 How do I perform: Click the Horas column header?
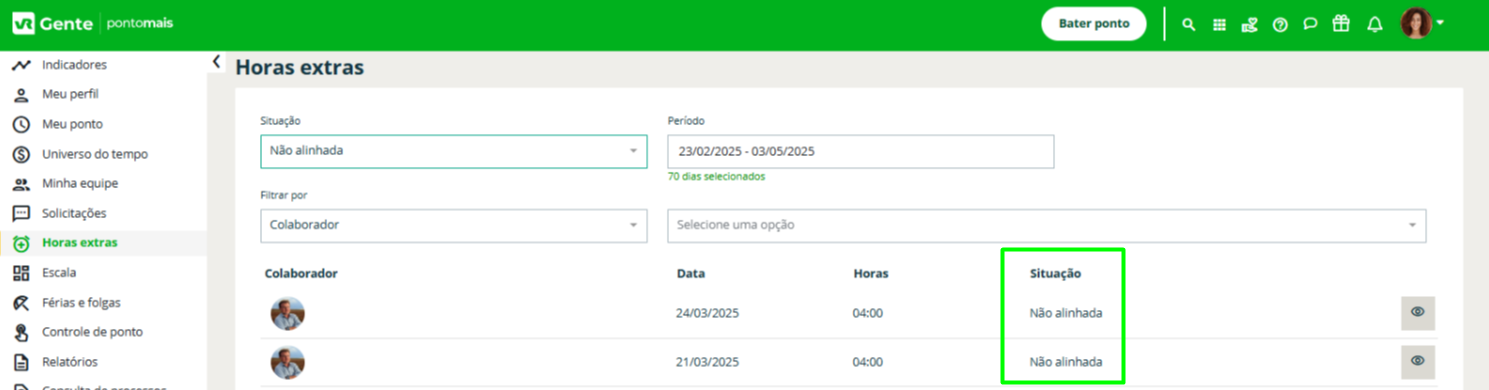coord(870,273)
